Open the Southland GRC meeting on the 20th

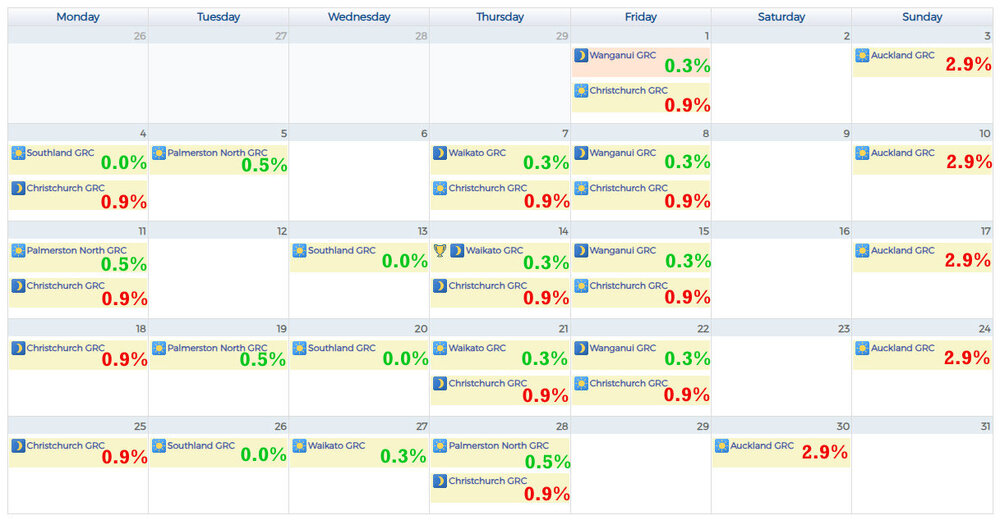pos(342,348)
